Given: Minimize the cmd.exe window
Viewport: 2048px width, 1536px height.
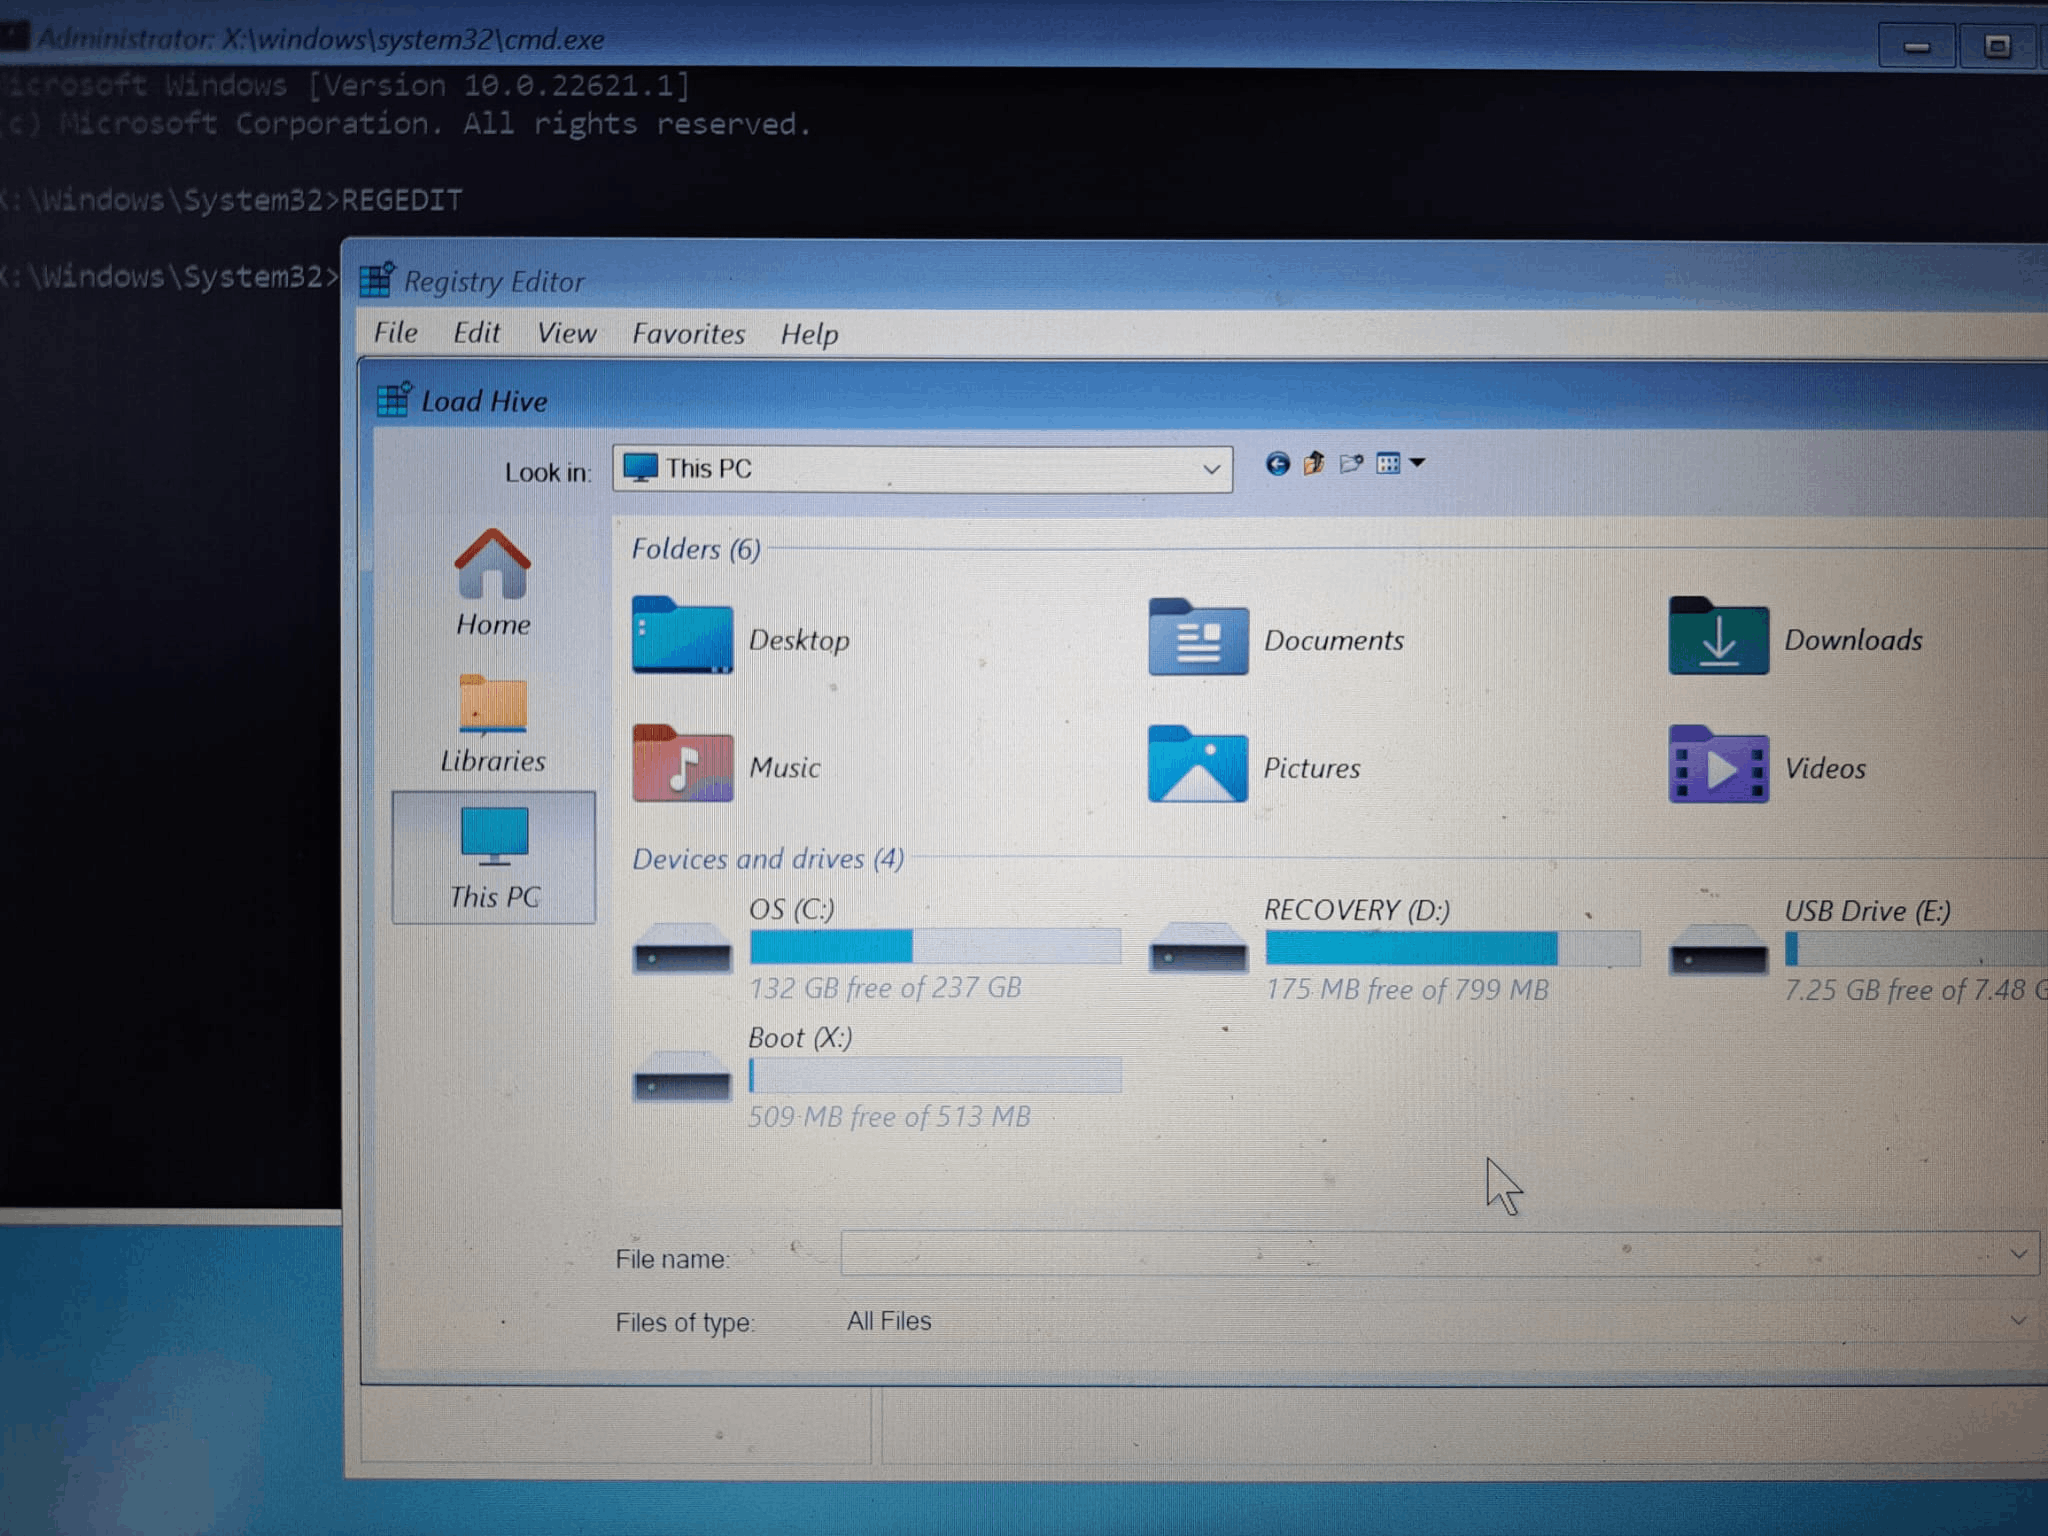Looking at the screenshot, I should click(x=1916, y=46).
